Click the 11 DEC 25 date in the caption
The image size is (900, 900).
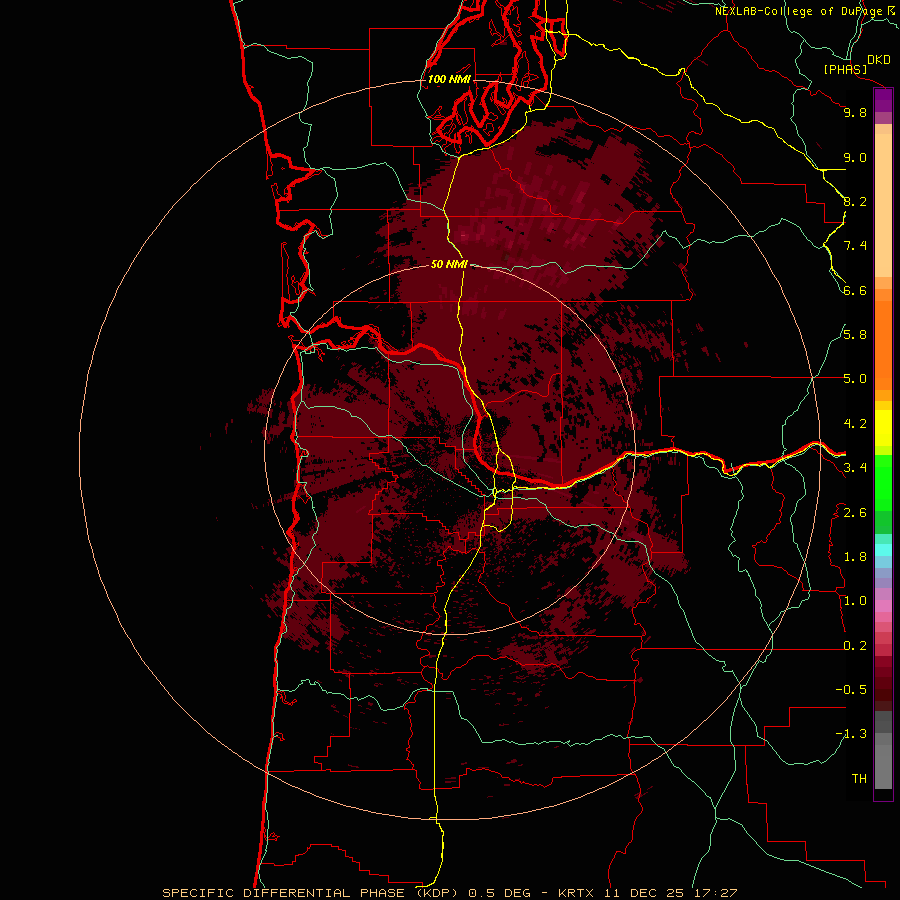click(x=643, y=893)
